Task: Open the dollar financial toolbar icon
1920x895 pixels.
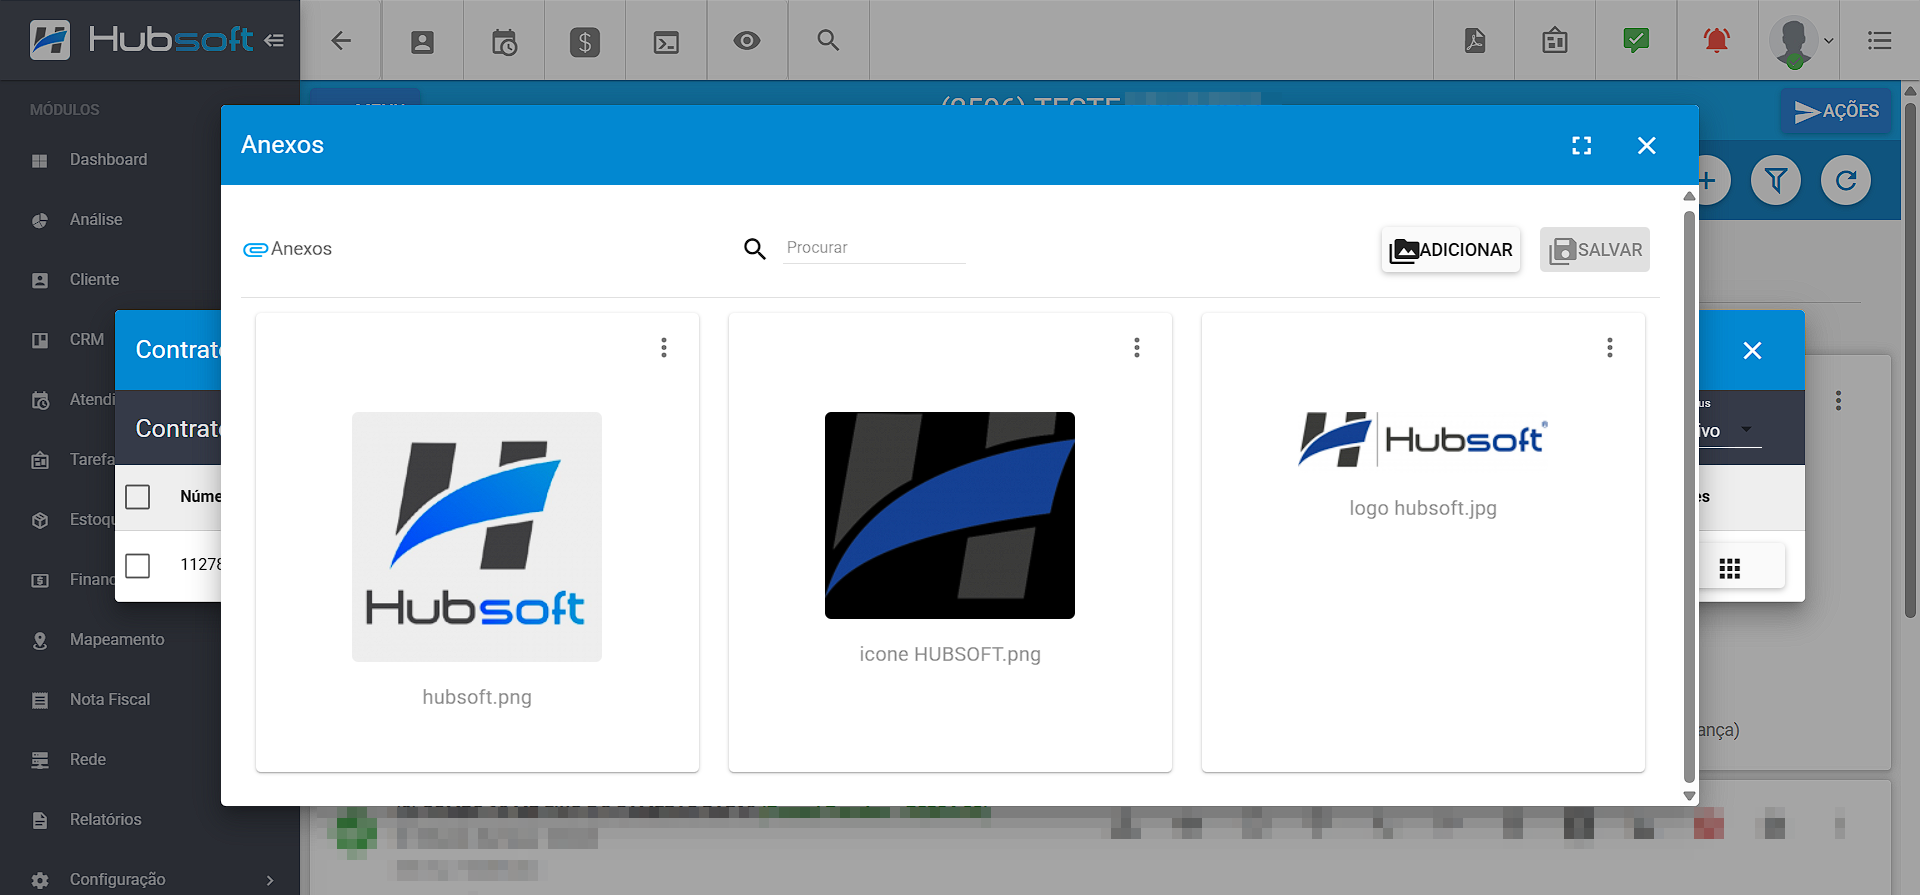Action: click(x=585, y=41)
